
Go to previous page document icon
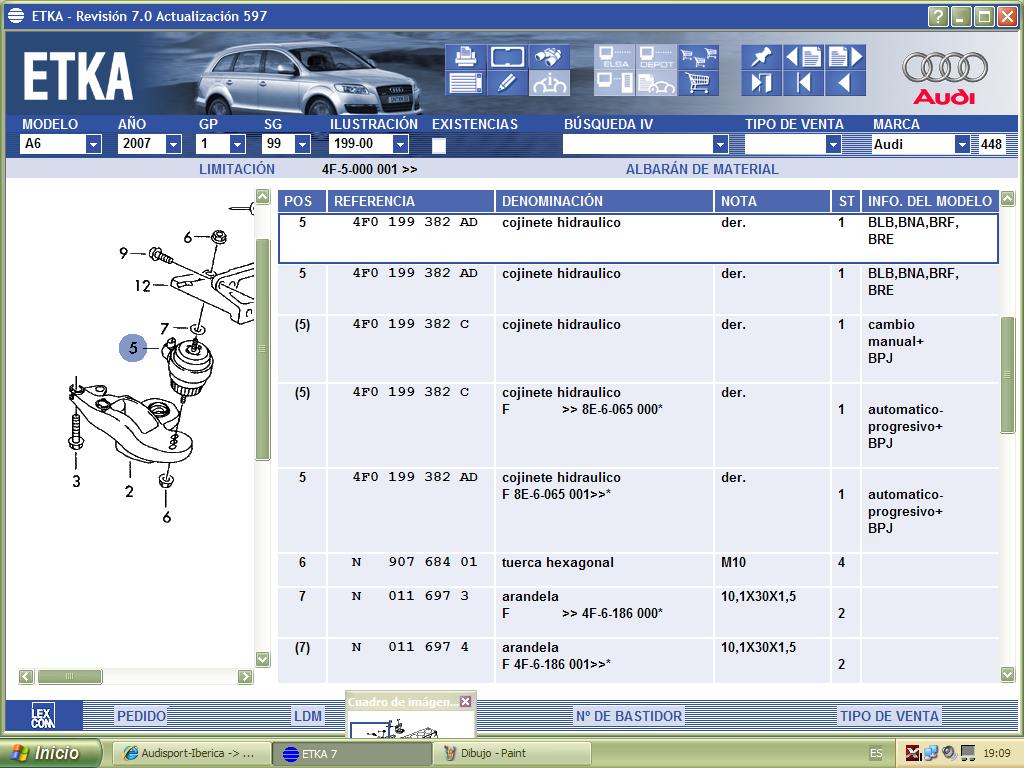(x=803, y=57)
